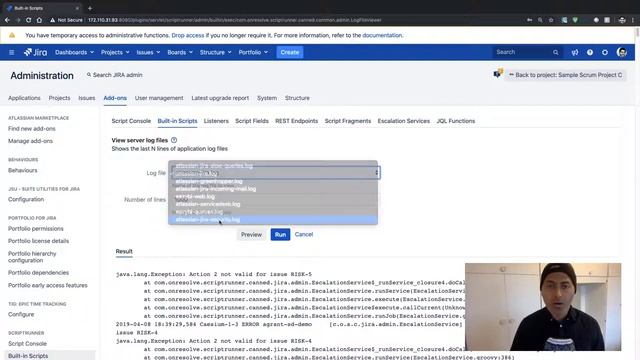The width and height of the screenshot is (640, 360).
Task: Switch to Script Console tab
Action: 131,121
